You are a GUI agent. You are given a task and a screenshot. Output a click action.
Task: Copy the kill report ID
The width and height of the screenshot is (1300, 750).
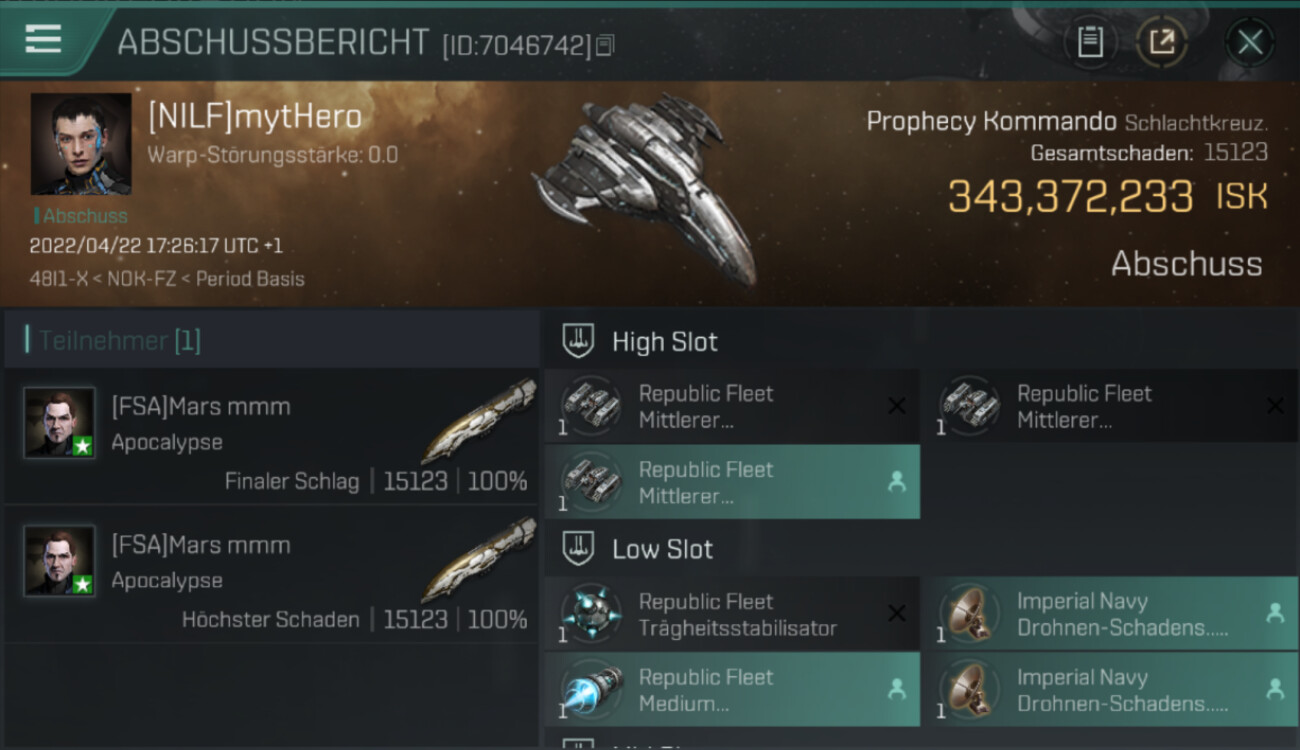[x=605, y=45]
